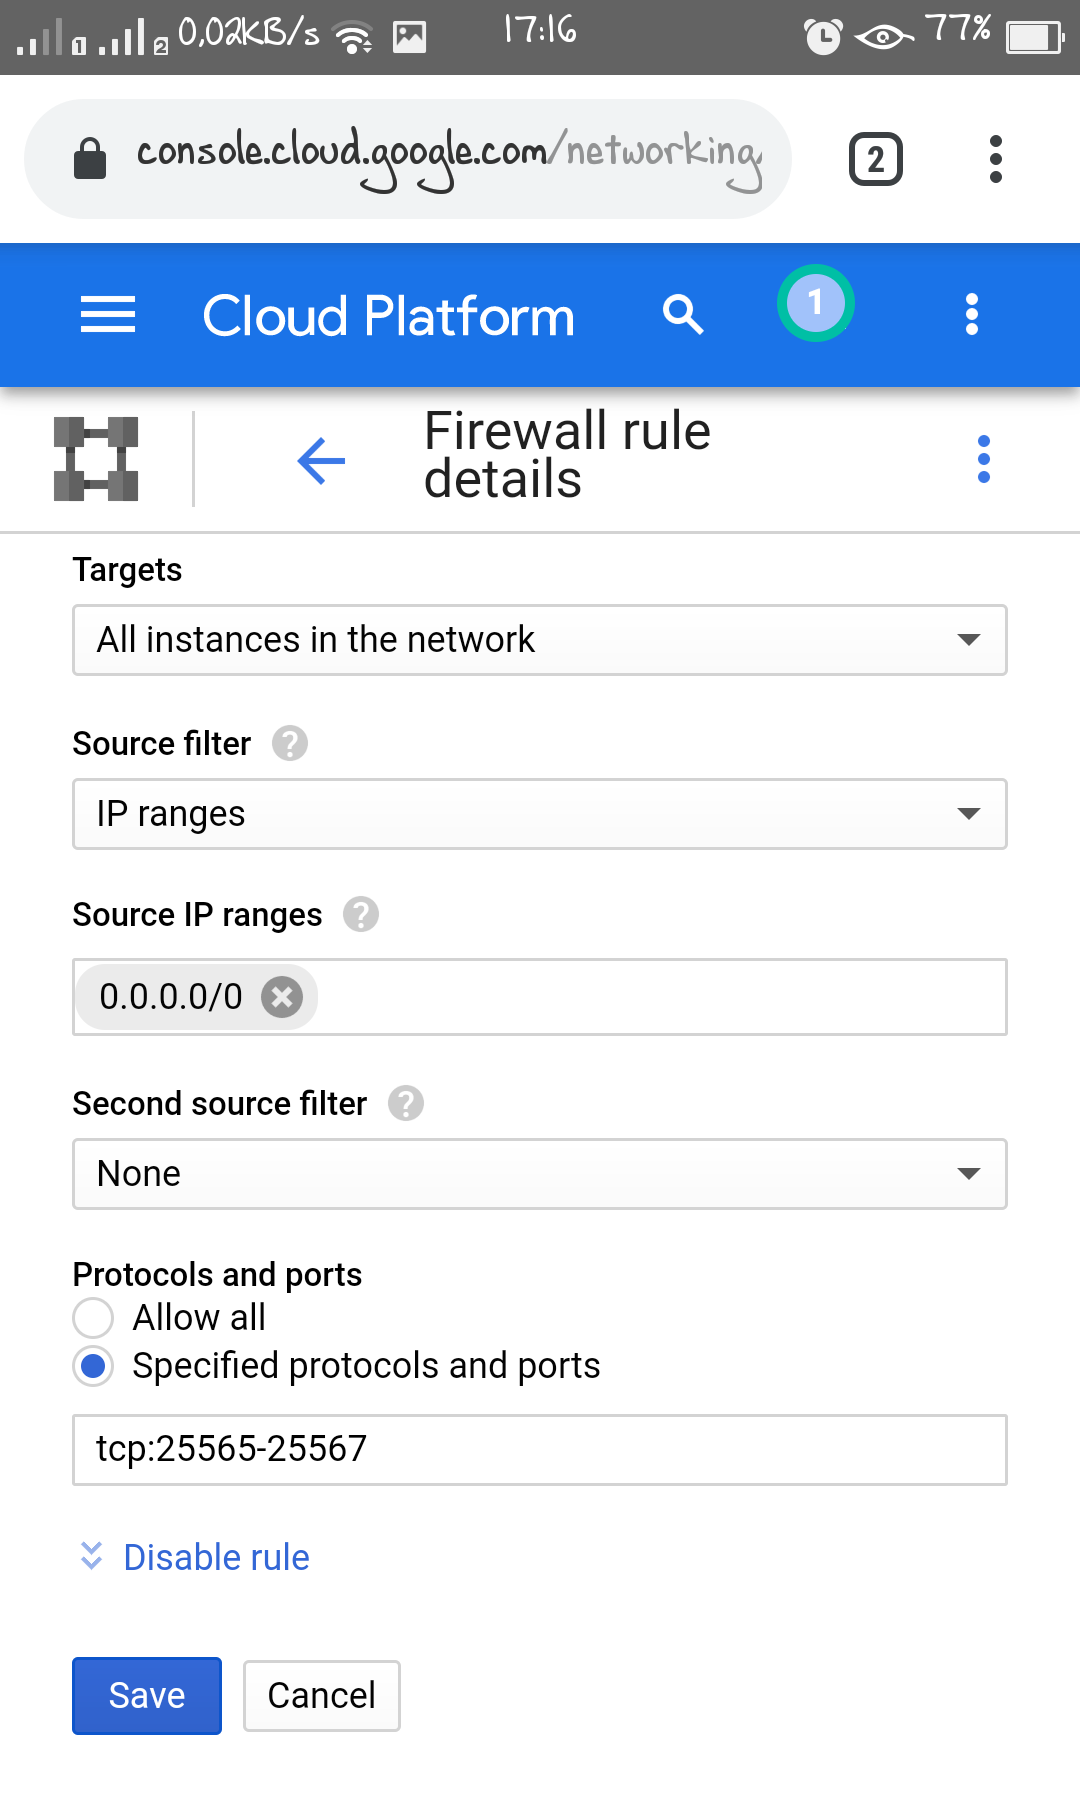Open the notifications badge showing 1

tap(815, 303)
